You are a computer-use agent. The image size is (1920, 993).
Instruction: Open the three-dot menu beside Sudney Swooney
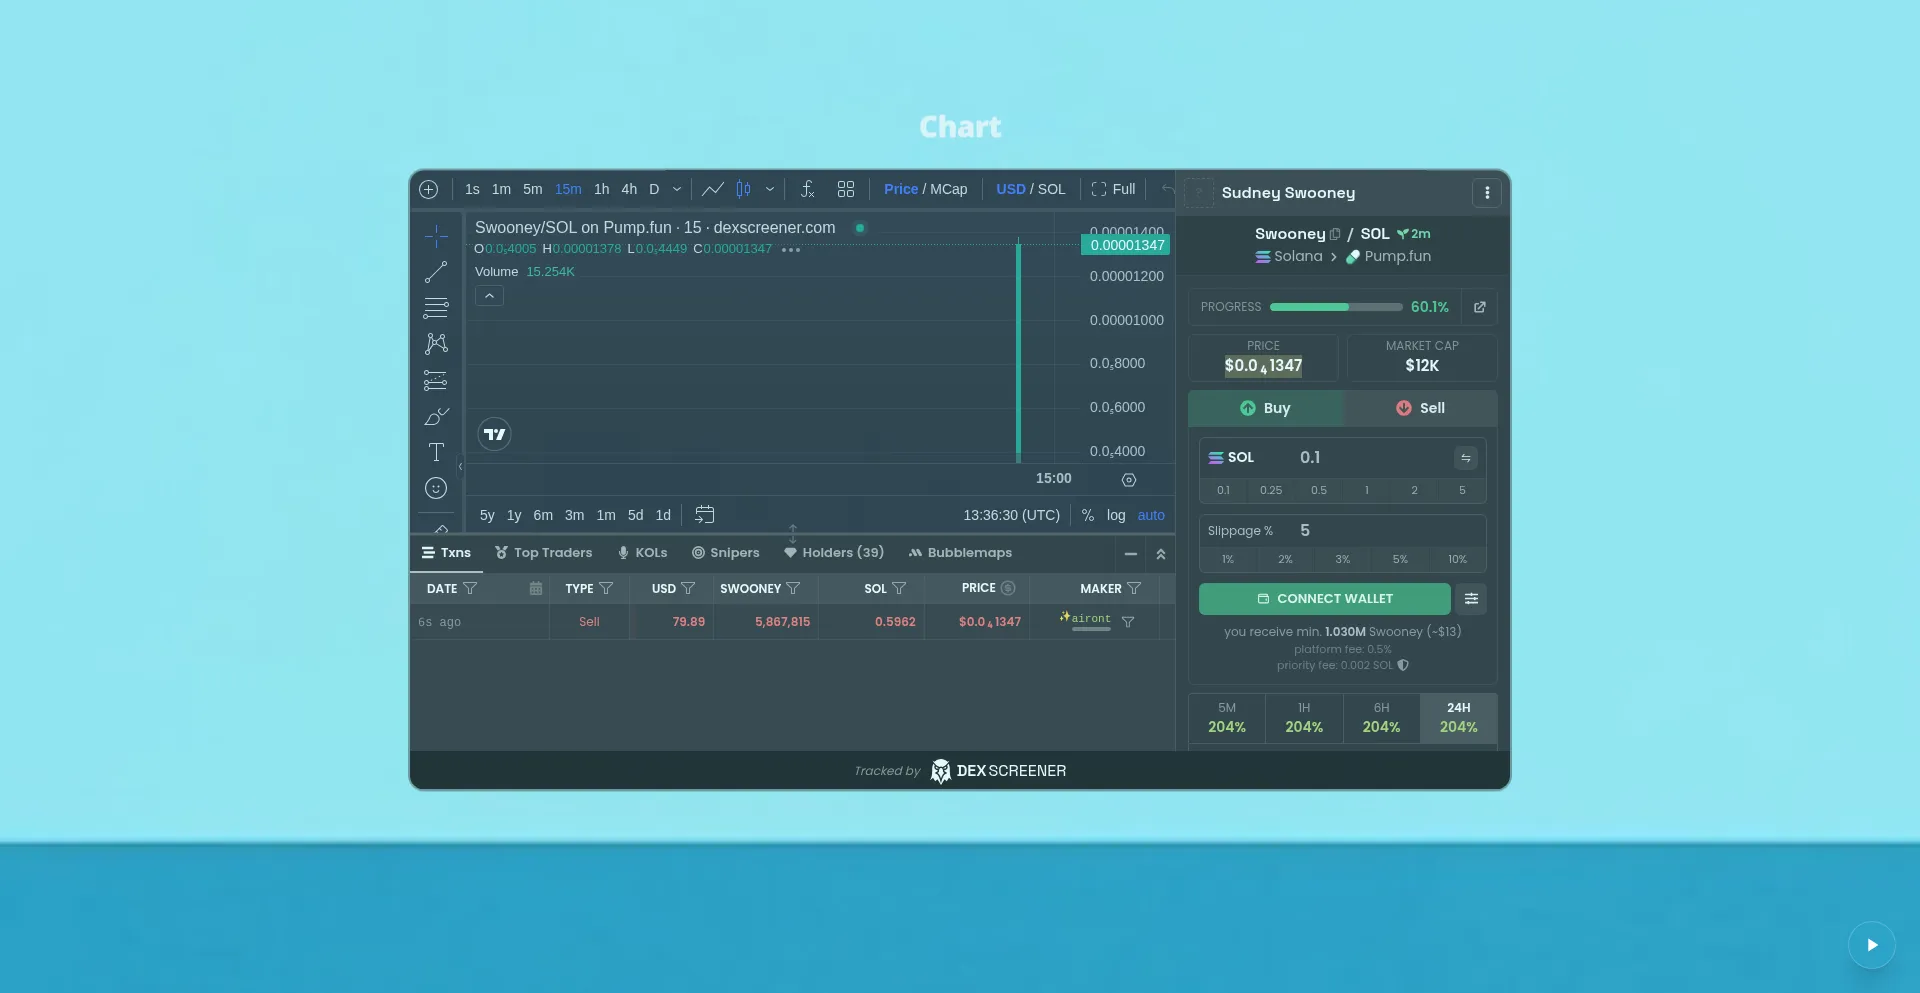click(1487, 193)
